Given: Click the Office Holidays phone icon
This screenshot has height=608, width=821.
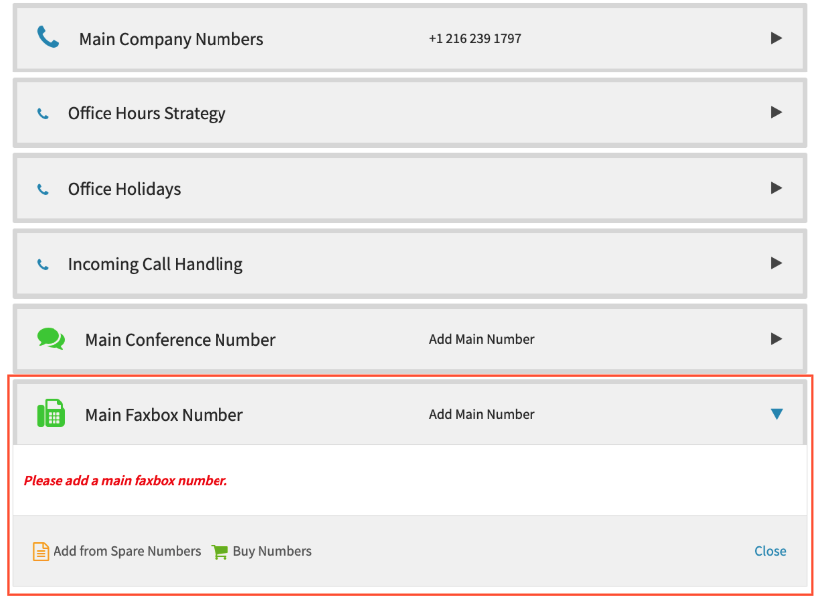Looking at the screenshot, I should click(43, 189).
